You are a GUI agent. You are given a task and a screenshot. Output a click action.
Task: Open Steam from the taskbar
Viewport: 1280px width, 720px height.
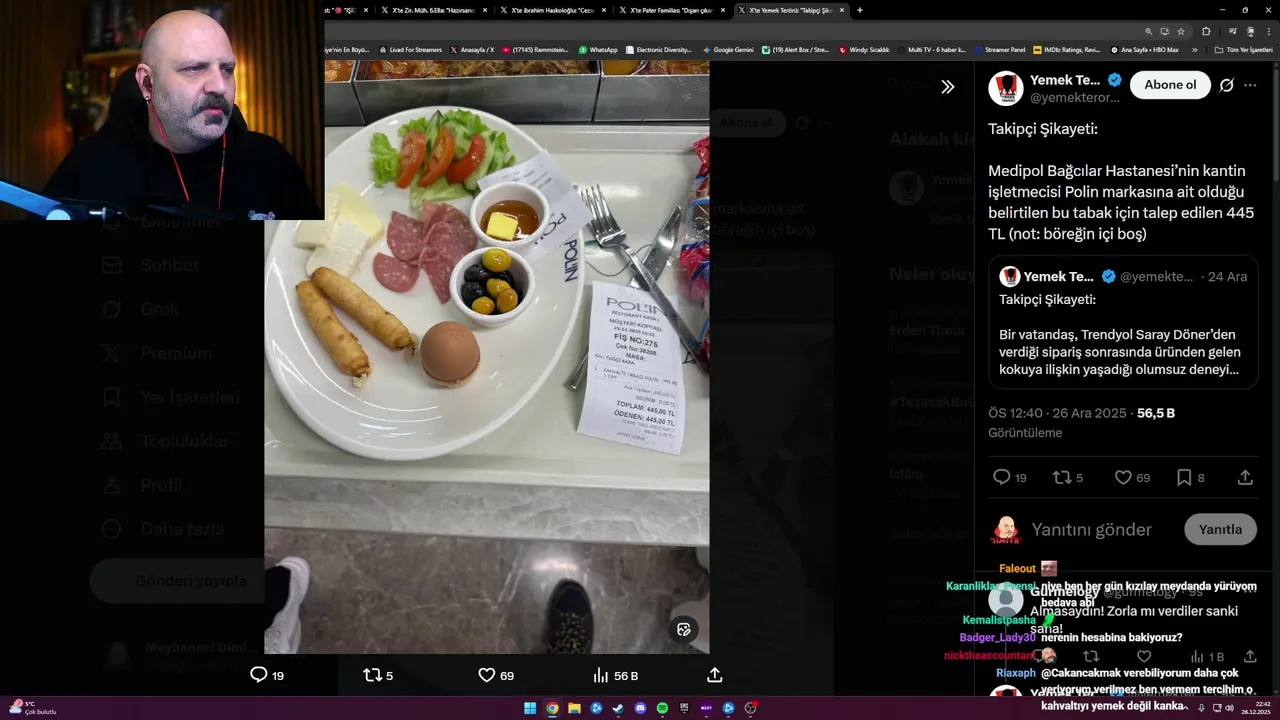(618, 708)
